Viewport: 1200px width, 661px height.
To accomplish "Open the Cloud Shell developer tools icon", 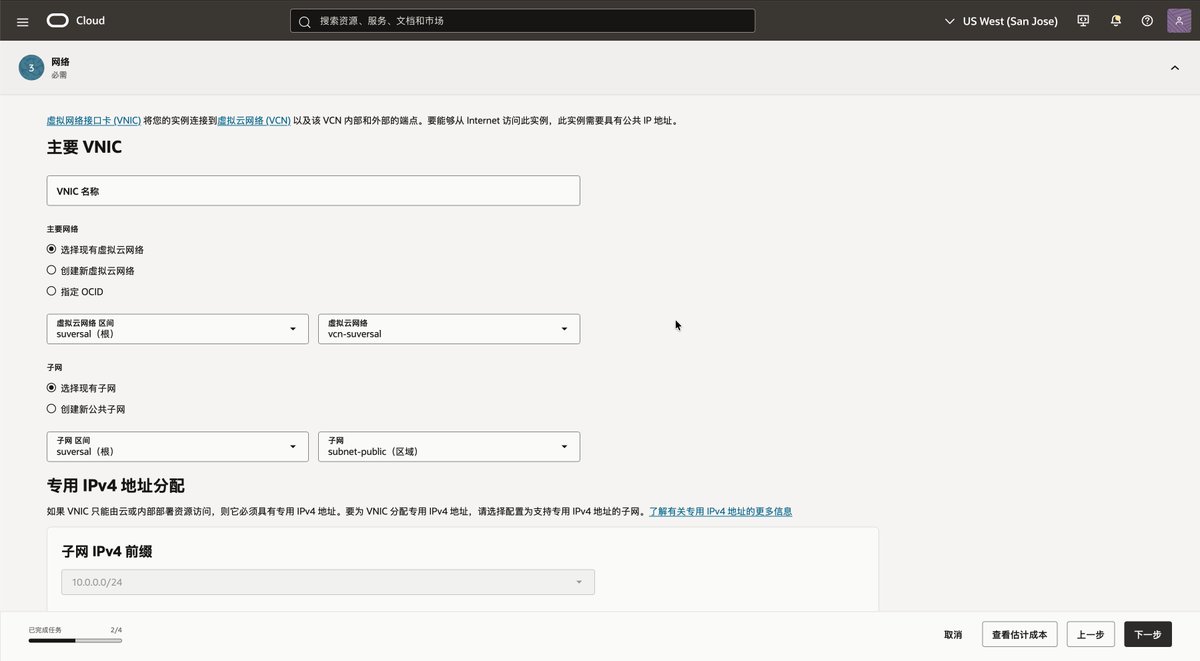I will pos(1083,21).
